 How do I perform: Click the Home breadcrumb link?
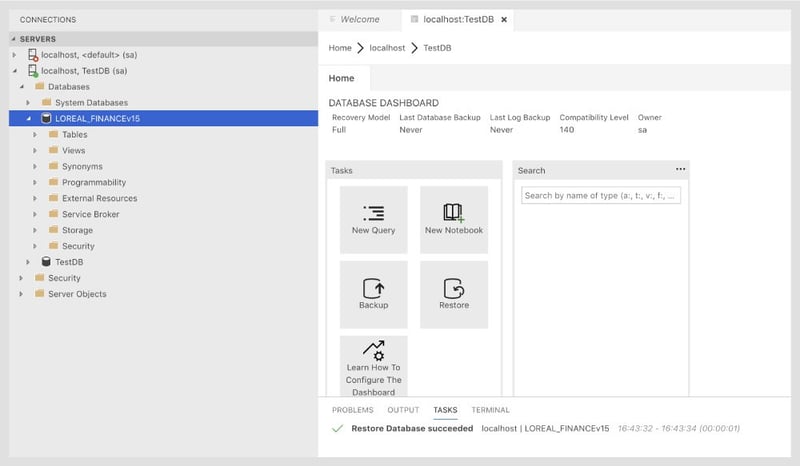(x=340, y=48)
